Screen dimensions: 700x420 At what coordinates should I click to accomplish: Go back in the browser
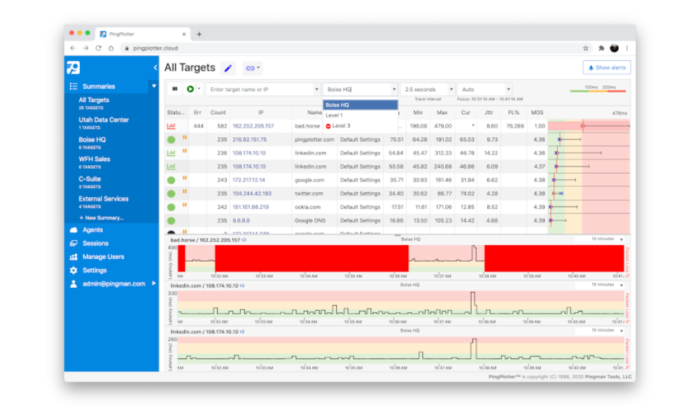click(73, 48)
